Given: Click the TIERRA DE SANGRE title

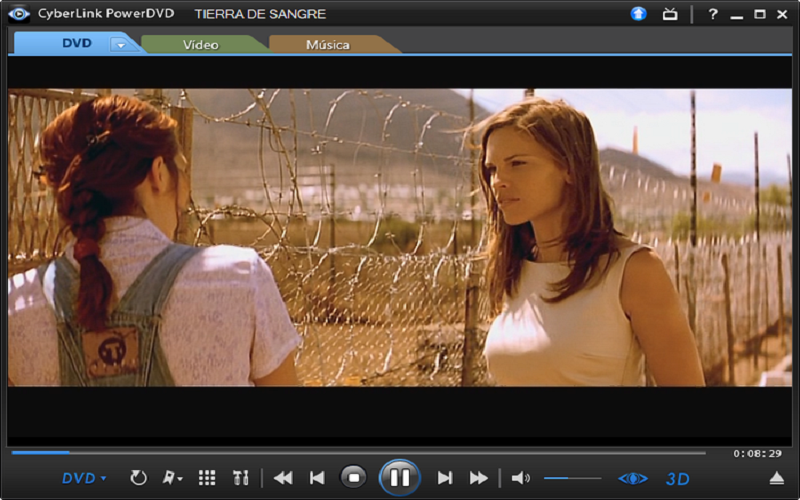Looking at the screenshot, I should click(260, 14).
